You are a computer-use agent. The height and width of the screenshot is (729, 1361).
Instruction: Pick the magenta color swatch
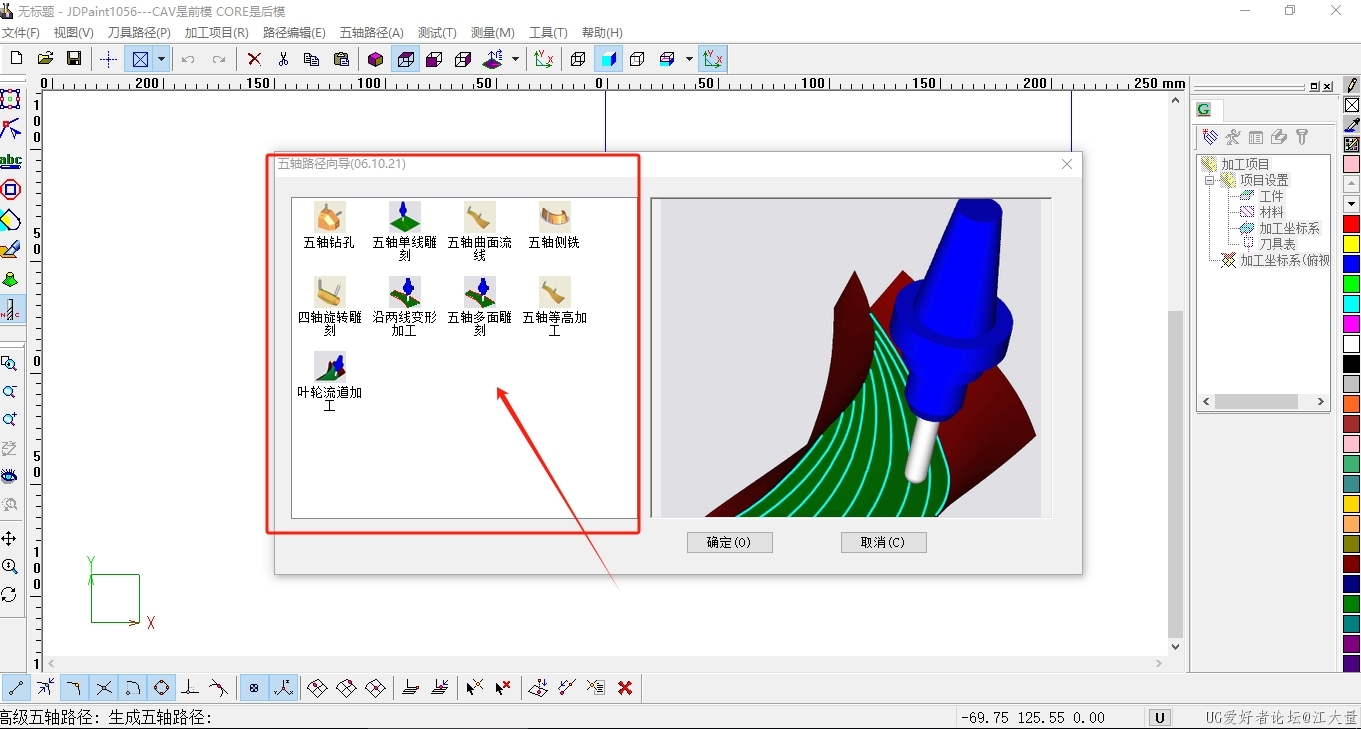[x=1351, y=324]
